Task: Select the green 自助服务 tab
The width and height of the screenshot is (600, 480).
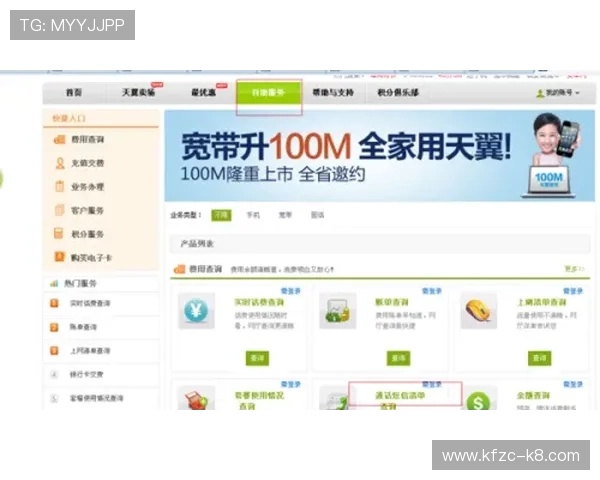Action: 269,93
